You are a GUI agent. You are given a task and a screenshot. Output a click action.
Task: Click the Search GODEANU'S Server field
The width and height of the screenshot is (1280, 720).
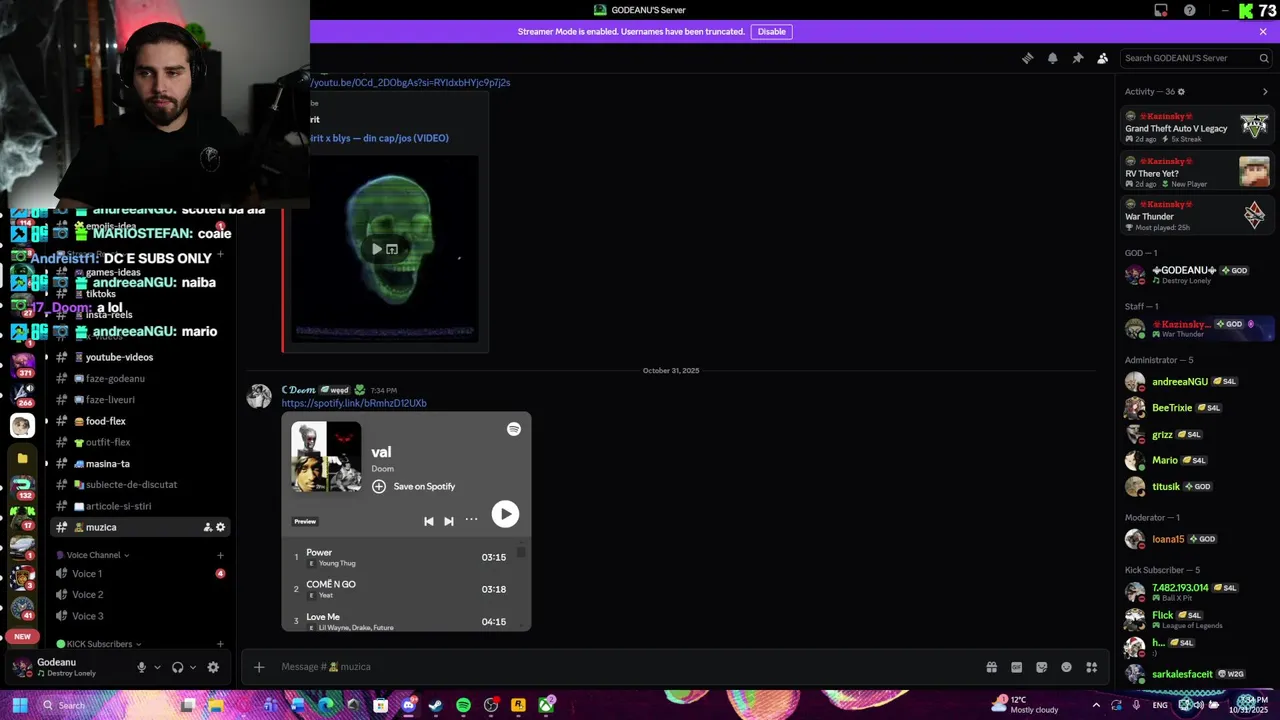point(1196,58)
